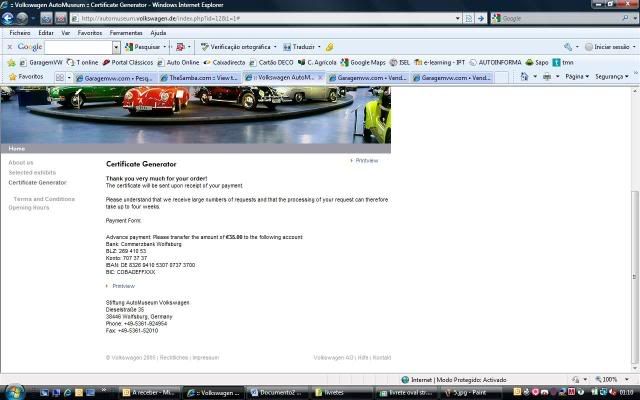Image resolution: width=640 pixels, height=400 pixels.
Task: Open the Windows Start orb
Action: (13, 392)
